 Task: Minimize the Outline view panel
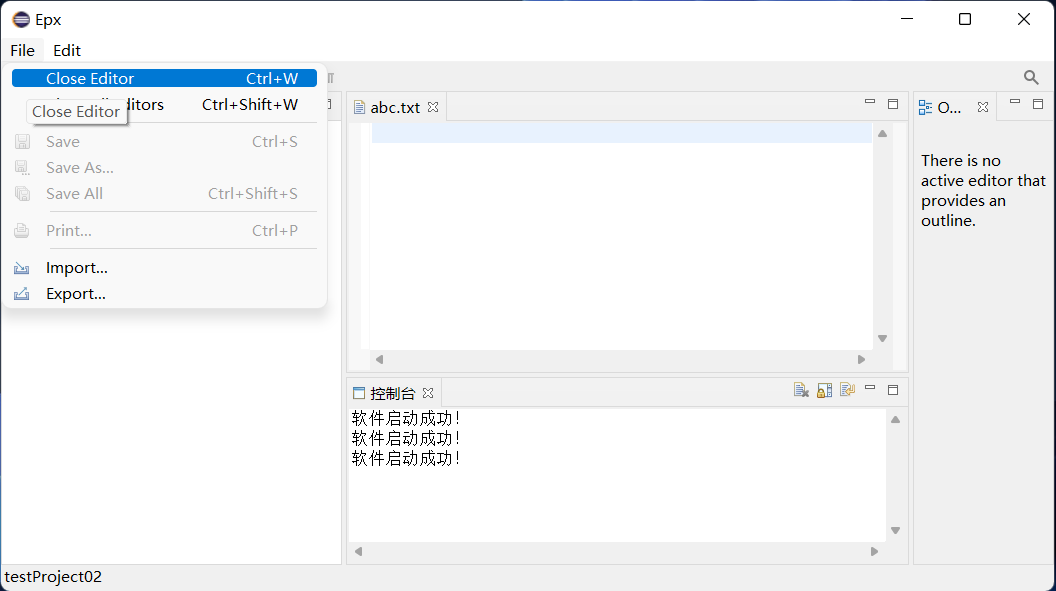(1015, 102)
